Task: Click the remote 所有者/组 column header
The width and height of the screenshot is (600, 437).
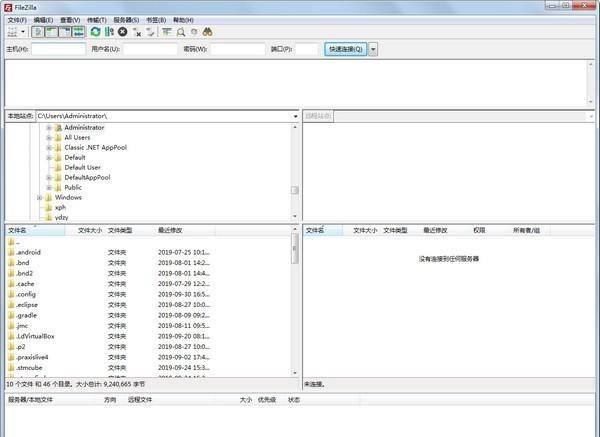Action: point(527,230)
